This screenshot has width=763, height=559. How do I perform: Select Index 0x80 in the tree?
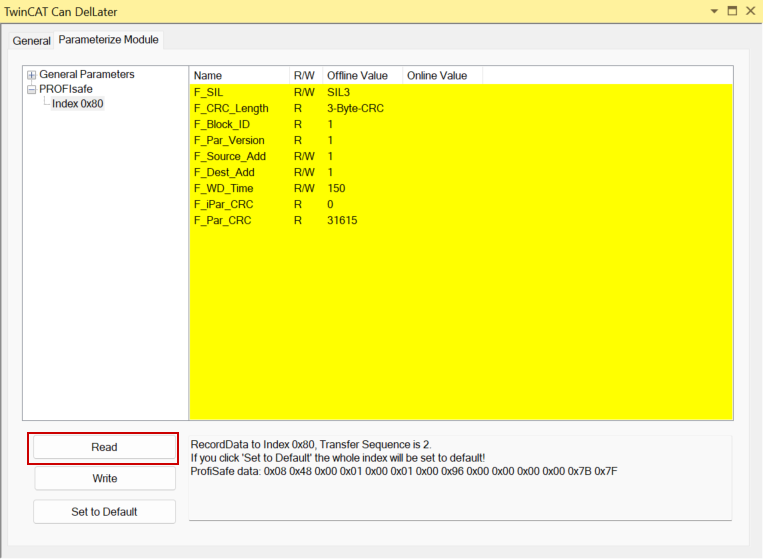tap(77, 104)
